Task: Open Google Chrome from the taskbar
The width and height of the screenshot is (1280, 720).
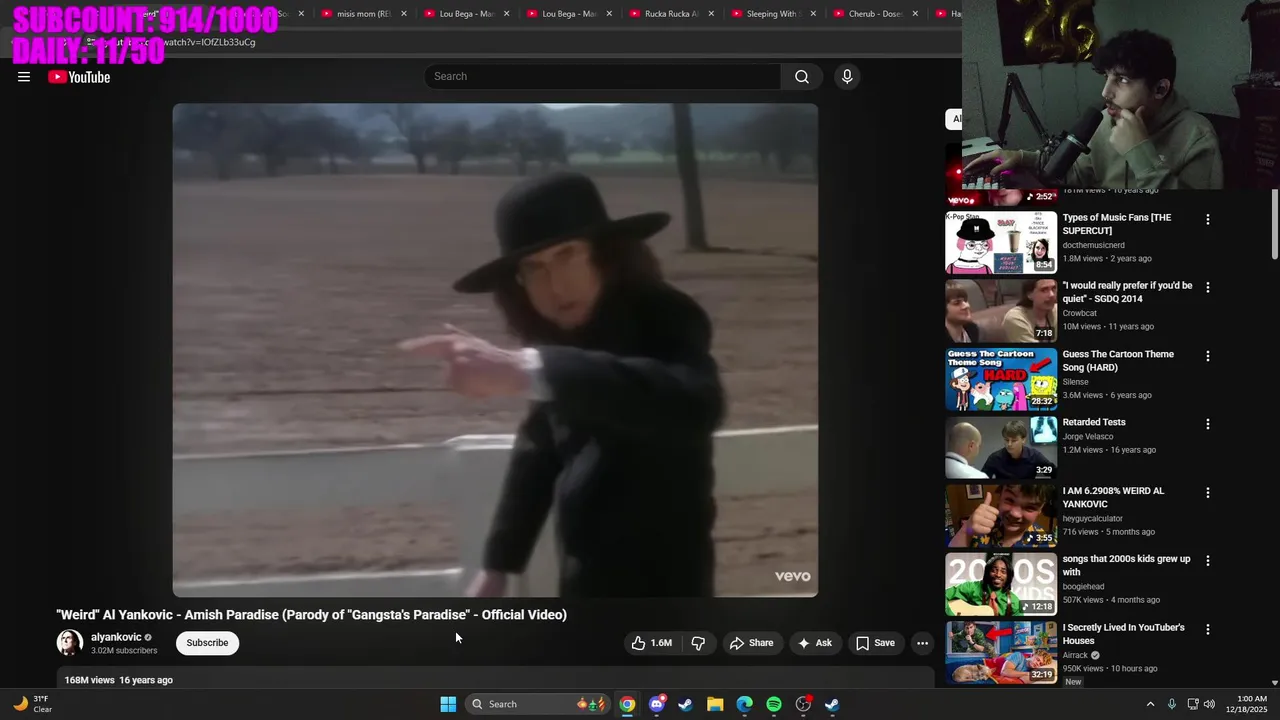Action: (x=627, y=704)
